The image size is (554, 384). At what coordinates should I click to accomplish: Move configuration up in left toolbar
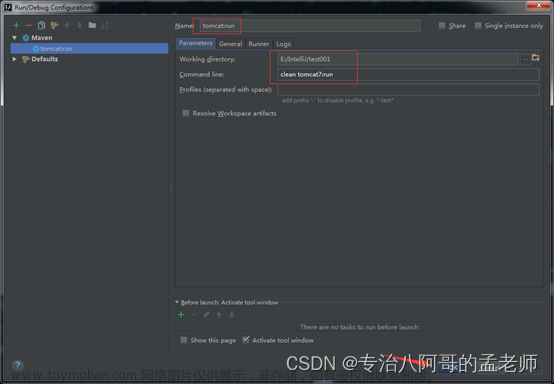(x=67, y=25)
